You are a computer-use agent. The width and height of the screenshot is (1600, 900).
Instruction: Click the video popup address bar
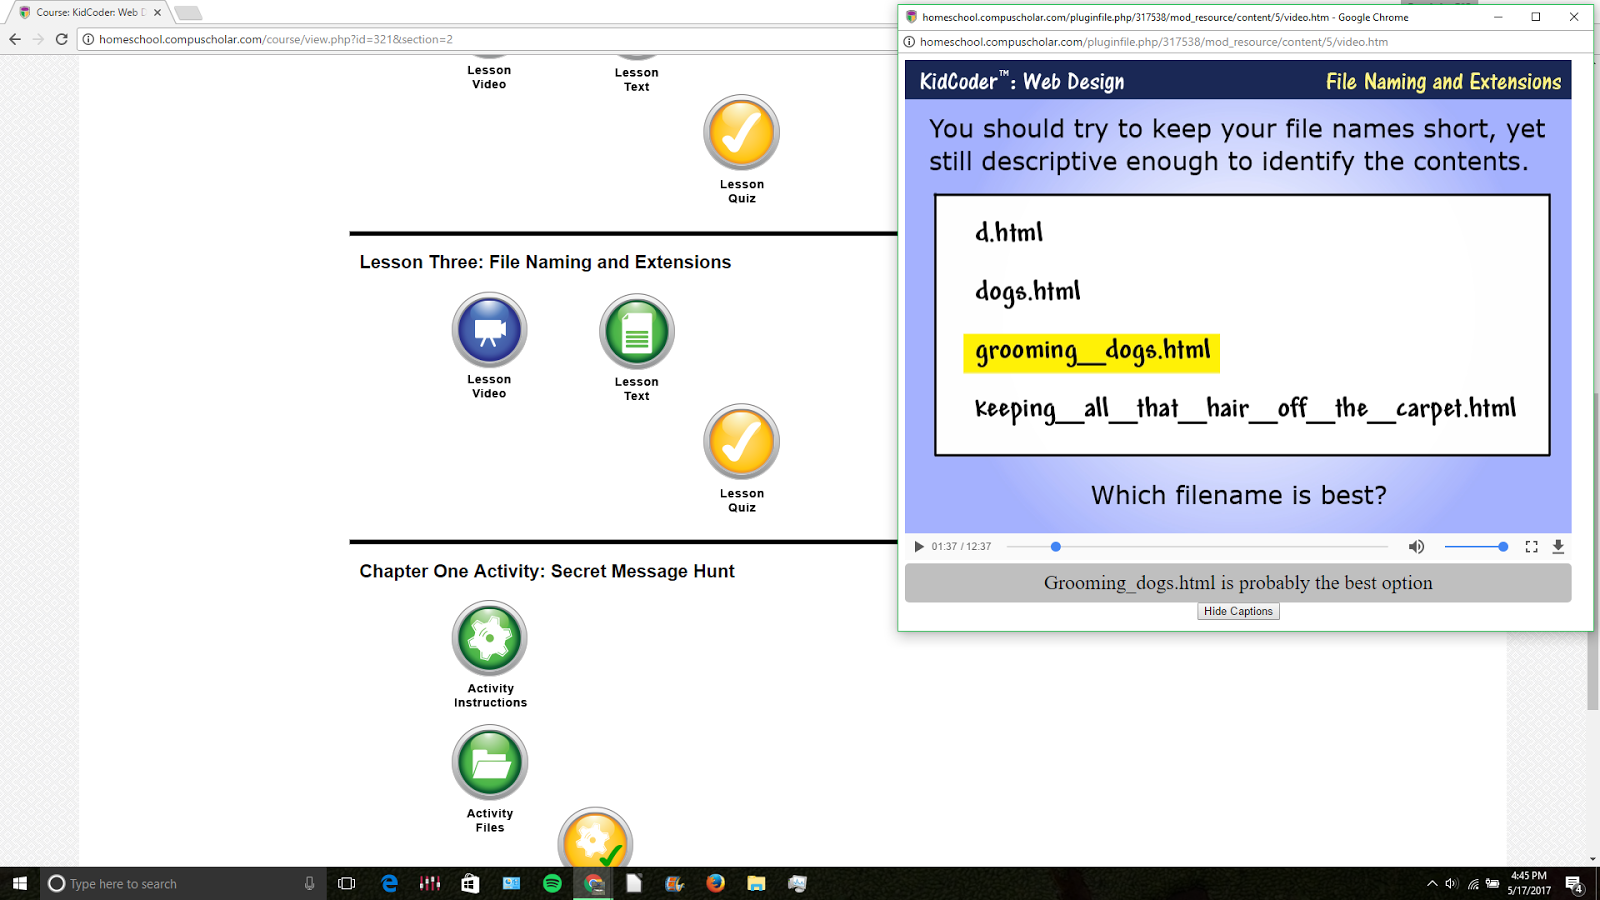point(1245,42)
